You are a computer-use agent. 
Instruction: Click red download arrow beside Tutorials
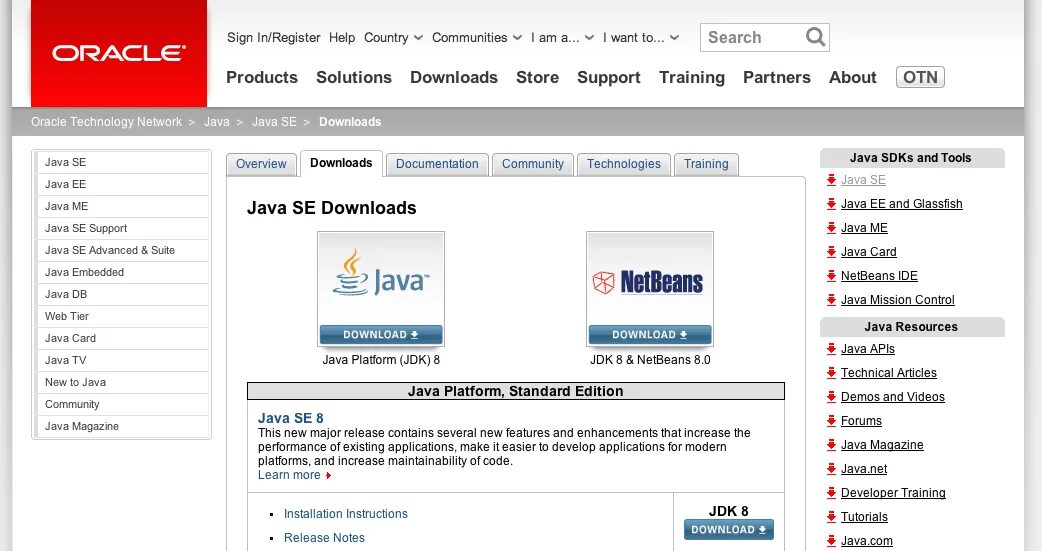pyautogui.click(x=831, y=516)
